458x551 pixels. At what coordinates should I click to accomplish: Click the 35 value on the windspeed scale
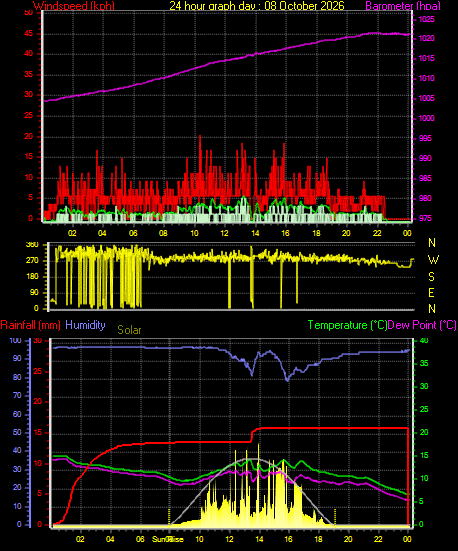(x=28, y=74)
